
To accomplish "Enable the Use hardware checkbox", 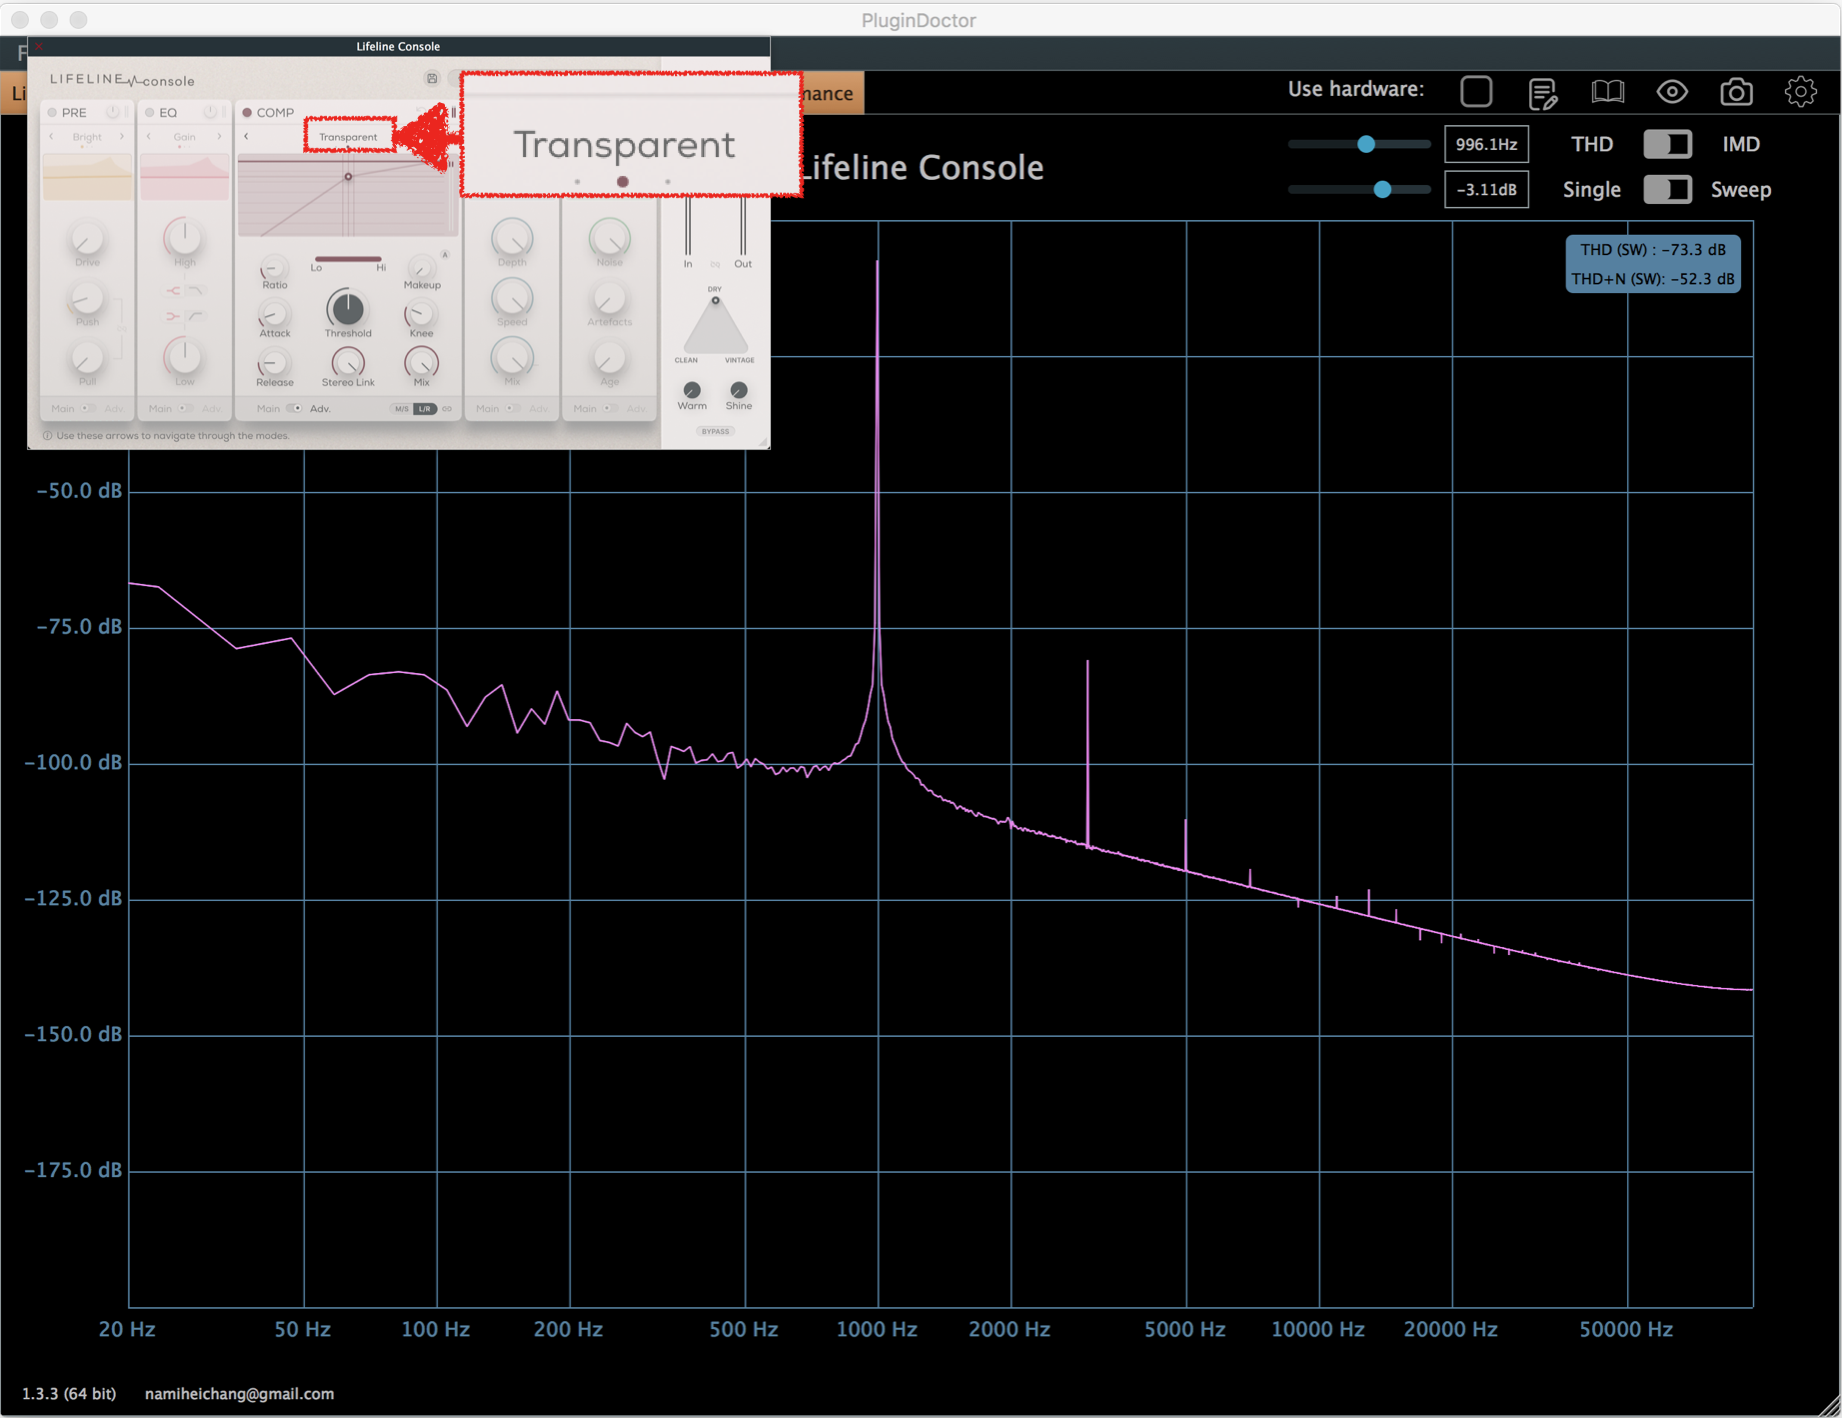I will (x=1476, y=91).
